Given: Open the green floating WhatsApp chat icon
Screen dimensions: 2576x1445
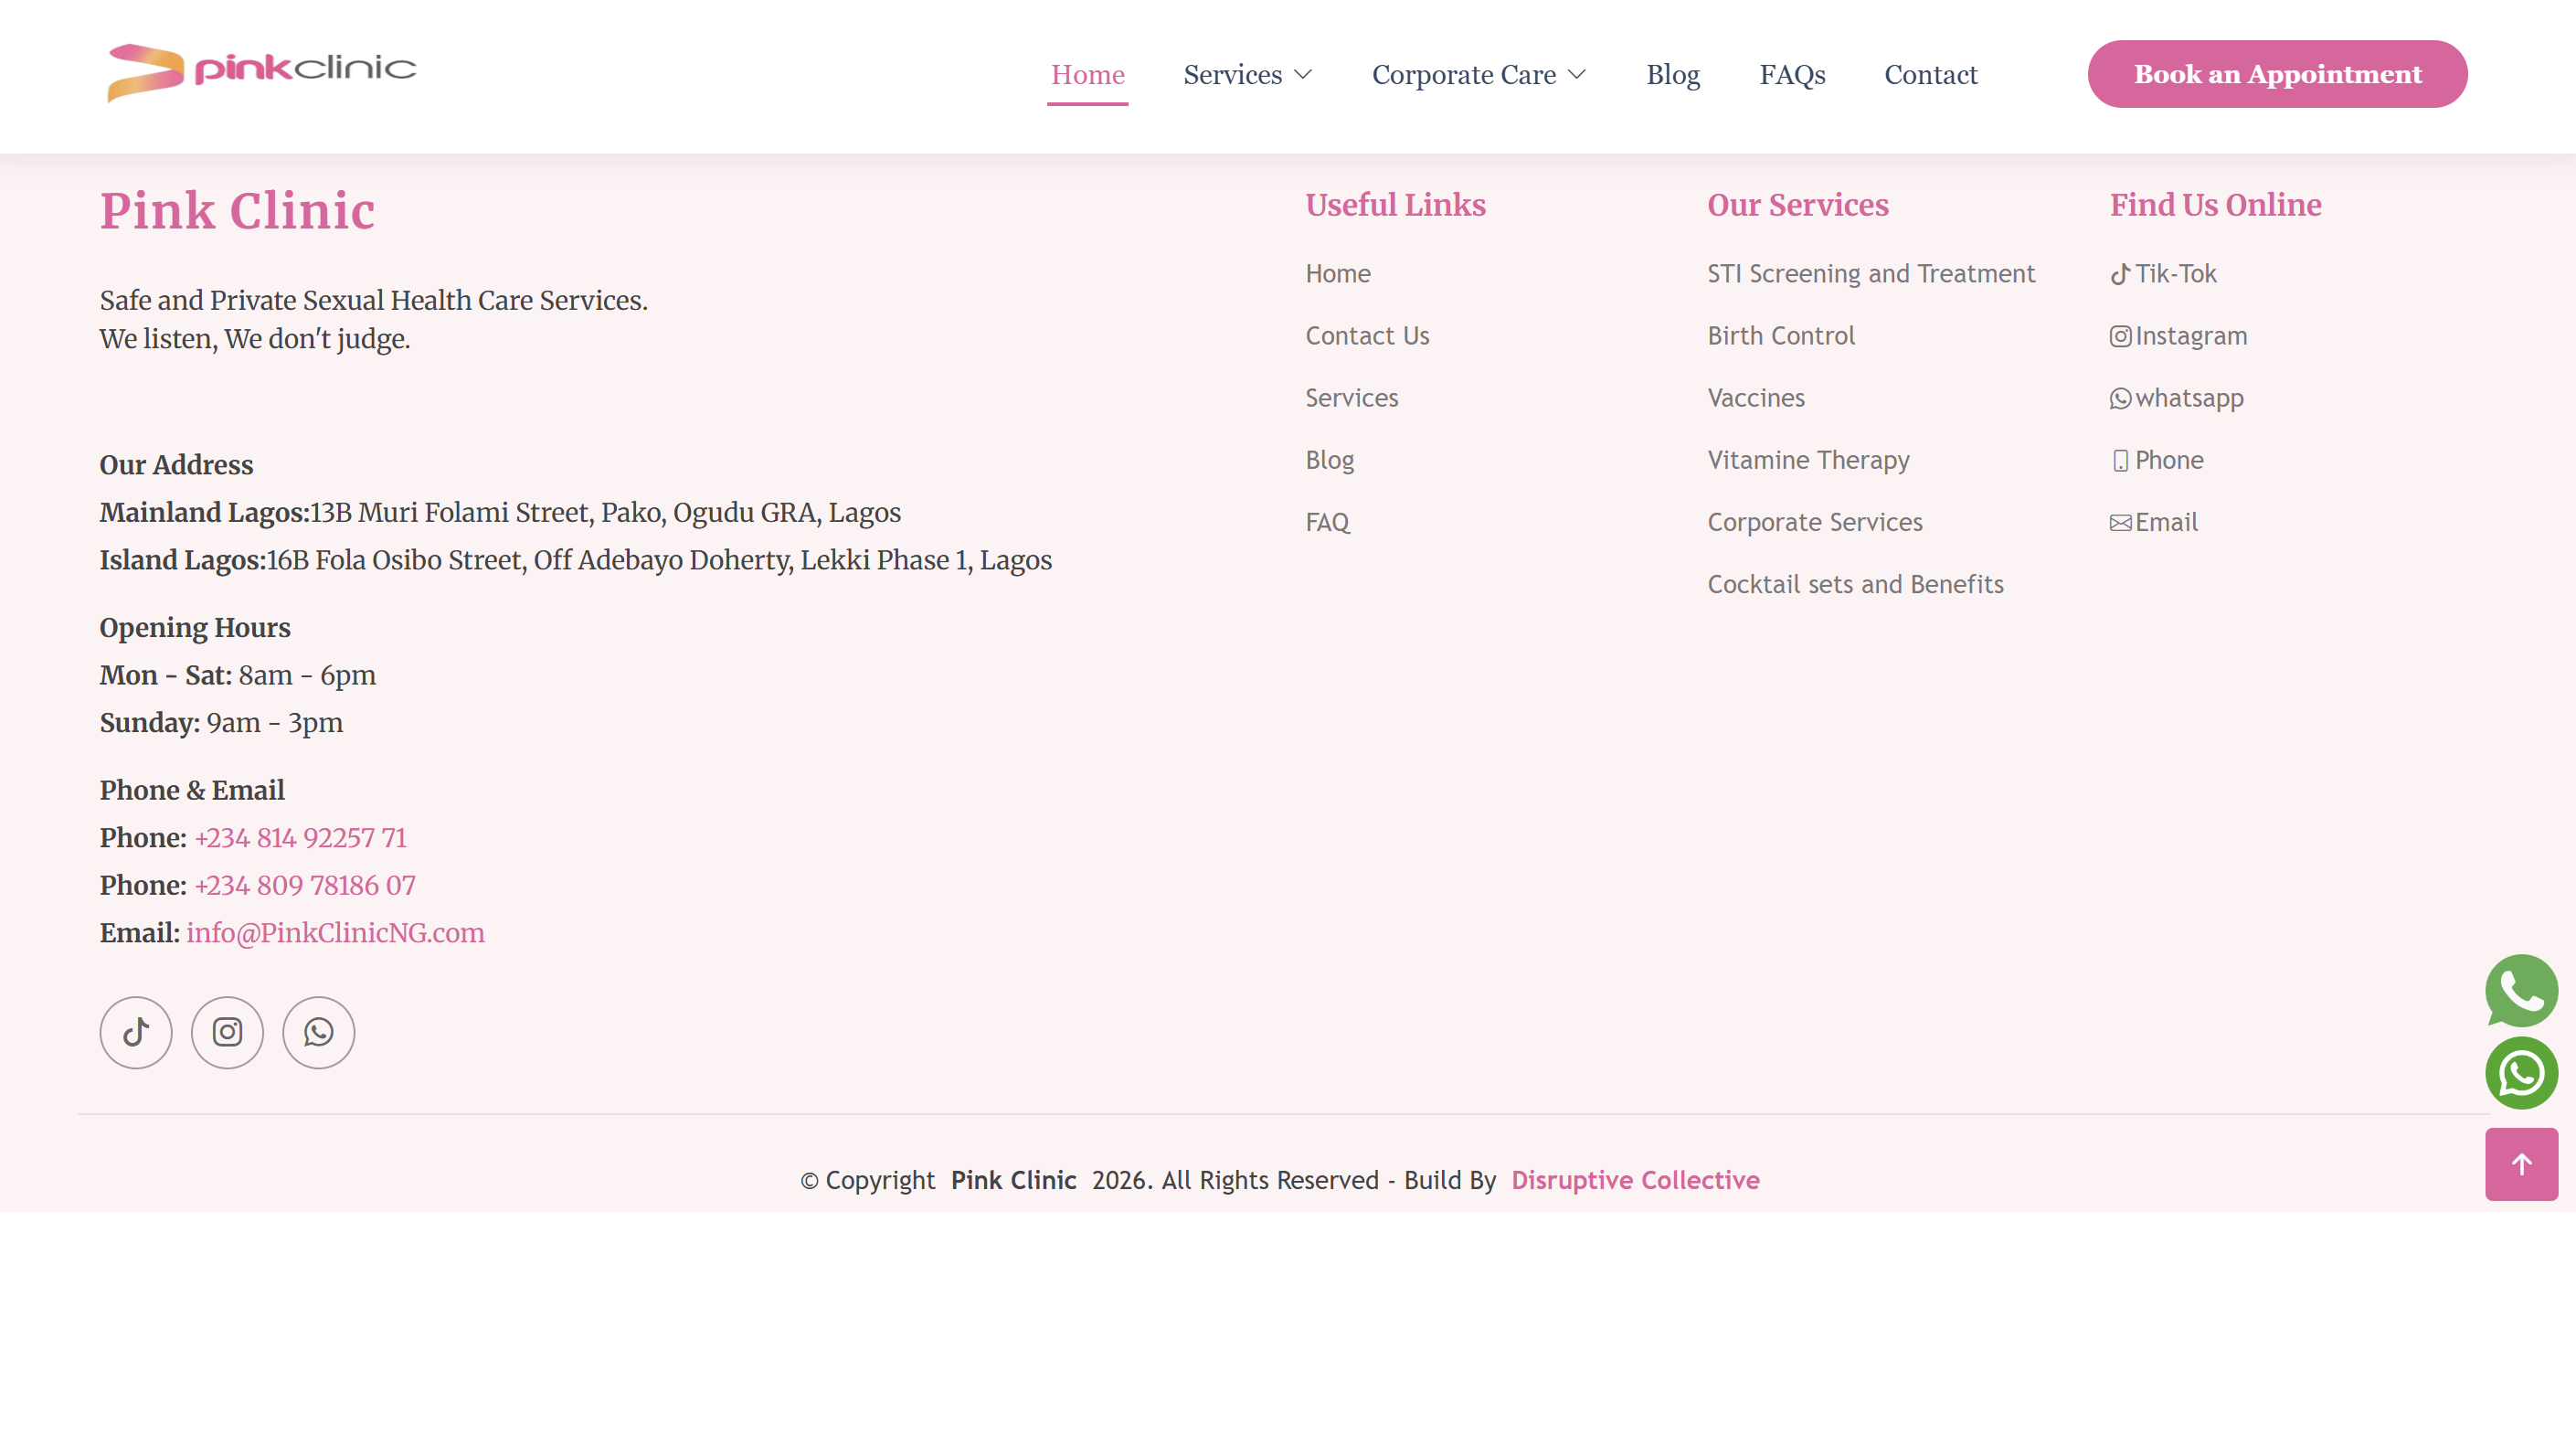Looking at the screenshot, I should point(2521,1073).
